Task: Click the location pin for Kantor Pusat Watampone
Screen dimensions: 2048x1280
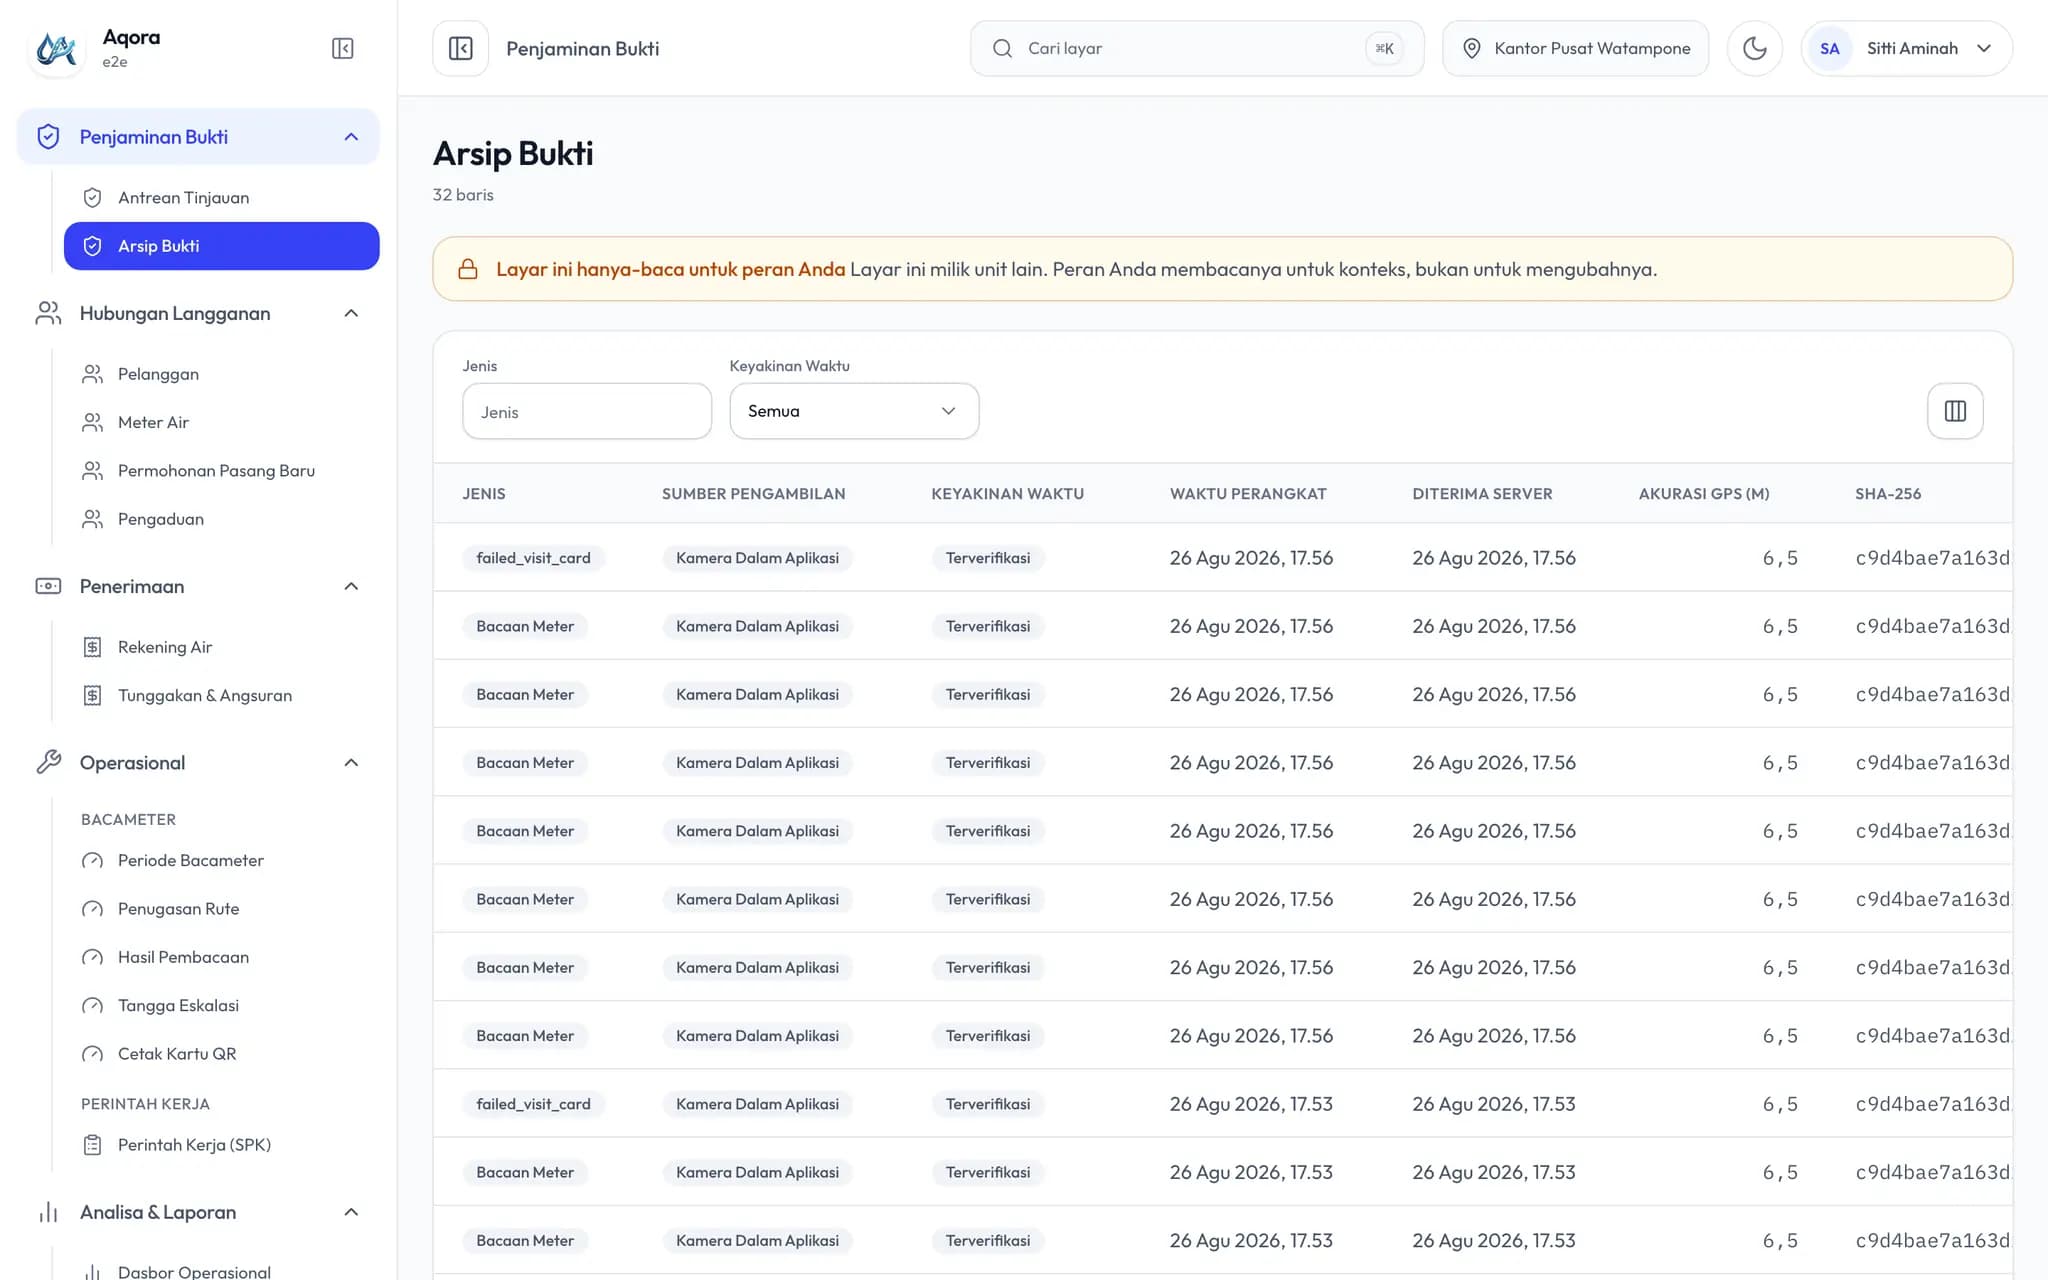Action: 1471,48
